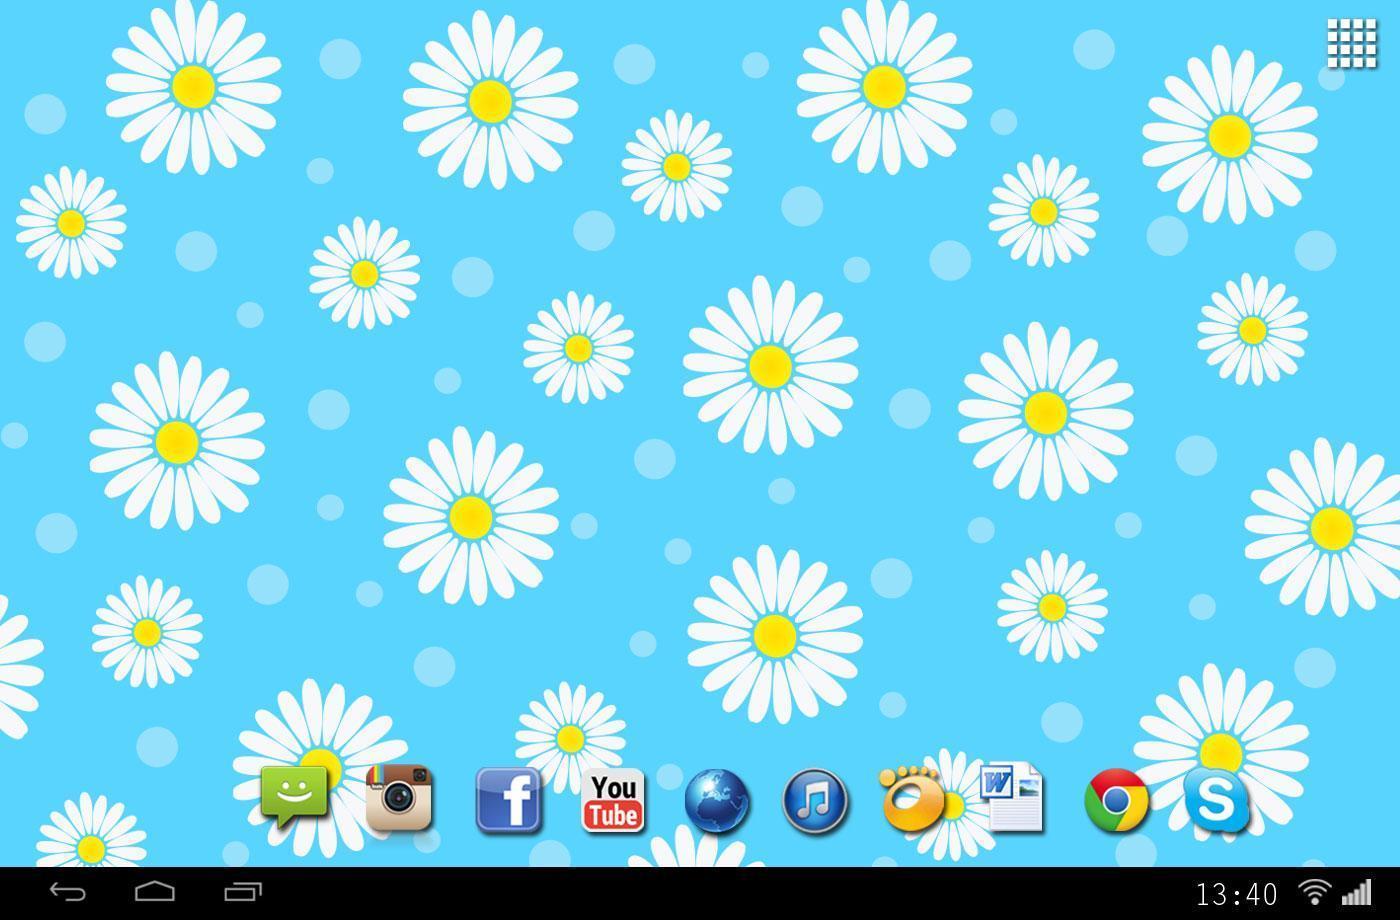Open the app drawer grid
Image resolution: width=1400 pixels, height=920 pixels.
pos(1351,44)
